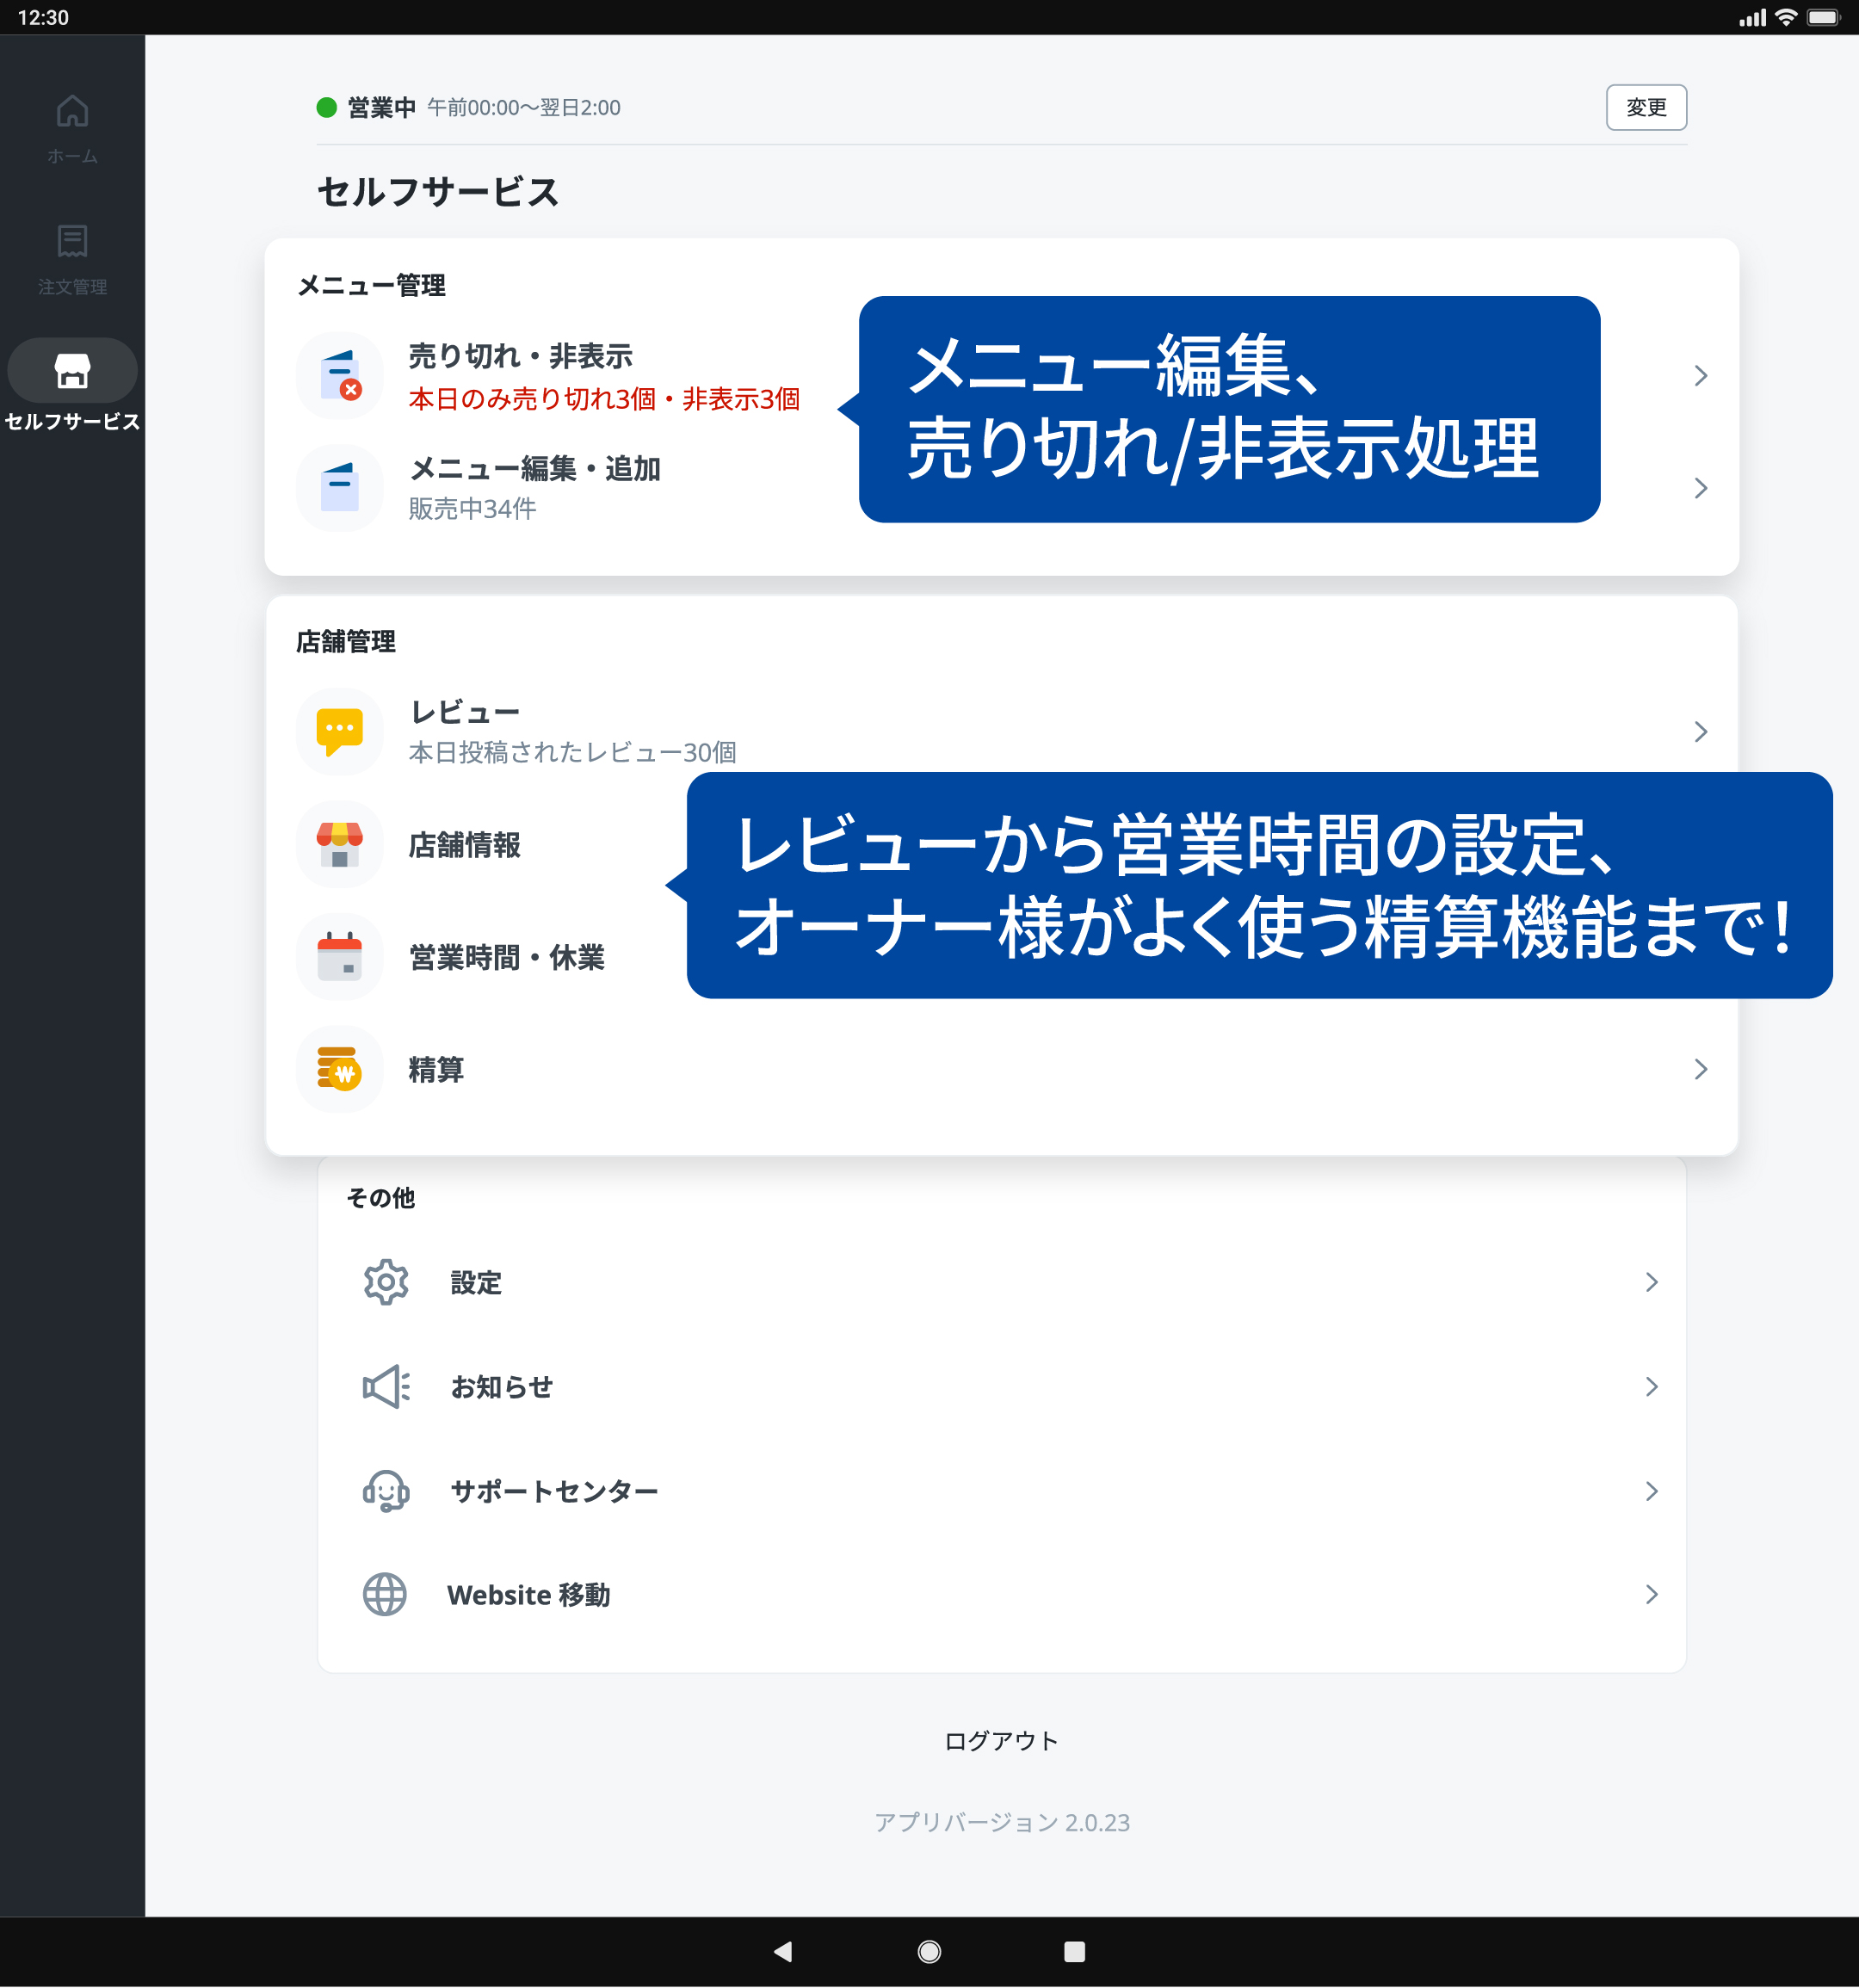Click the 午前00:00〜翌日2:00 hours text

point(524,107)
